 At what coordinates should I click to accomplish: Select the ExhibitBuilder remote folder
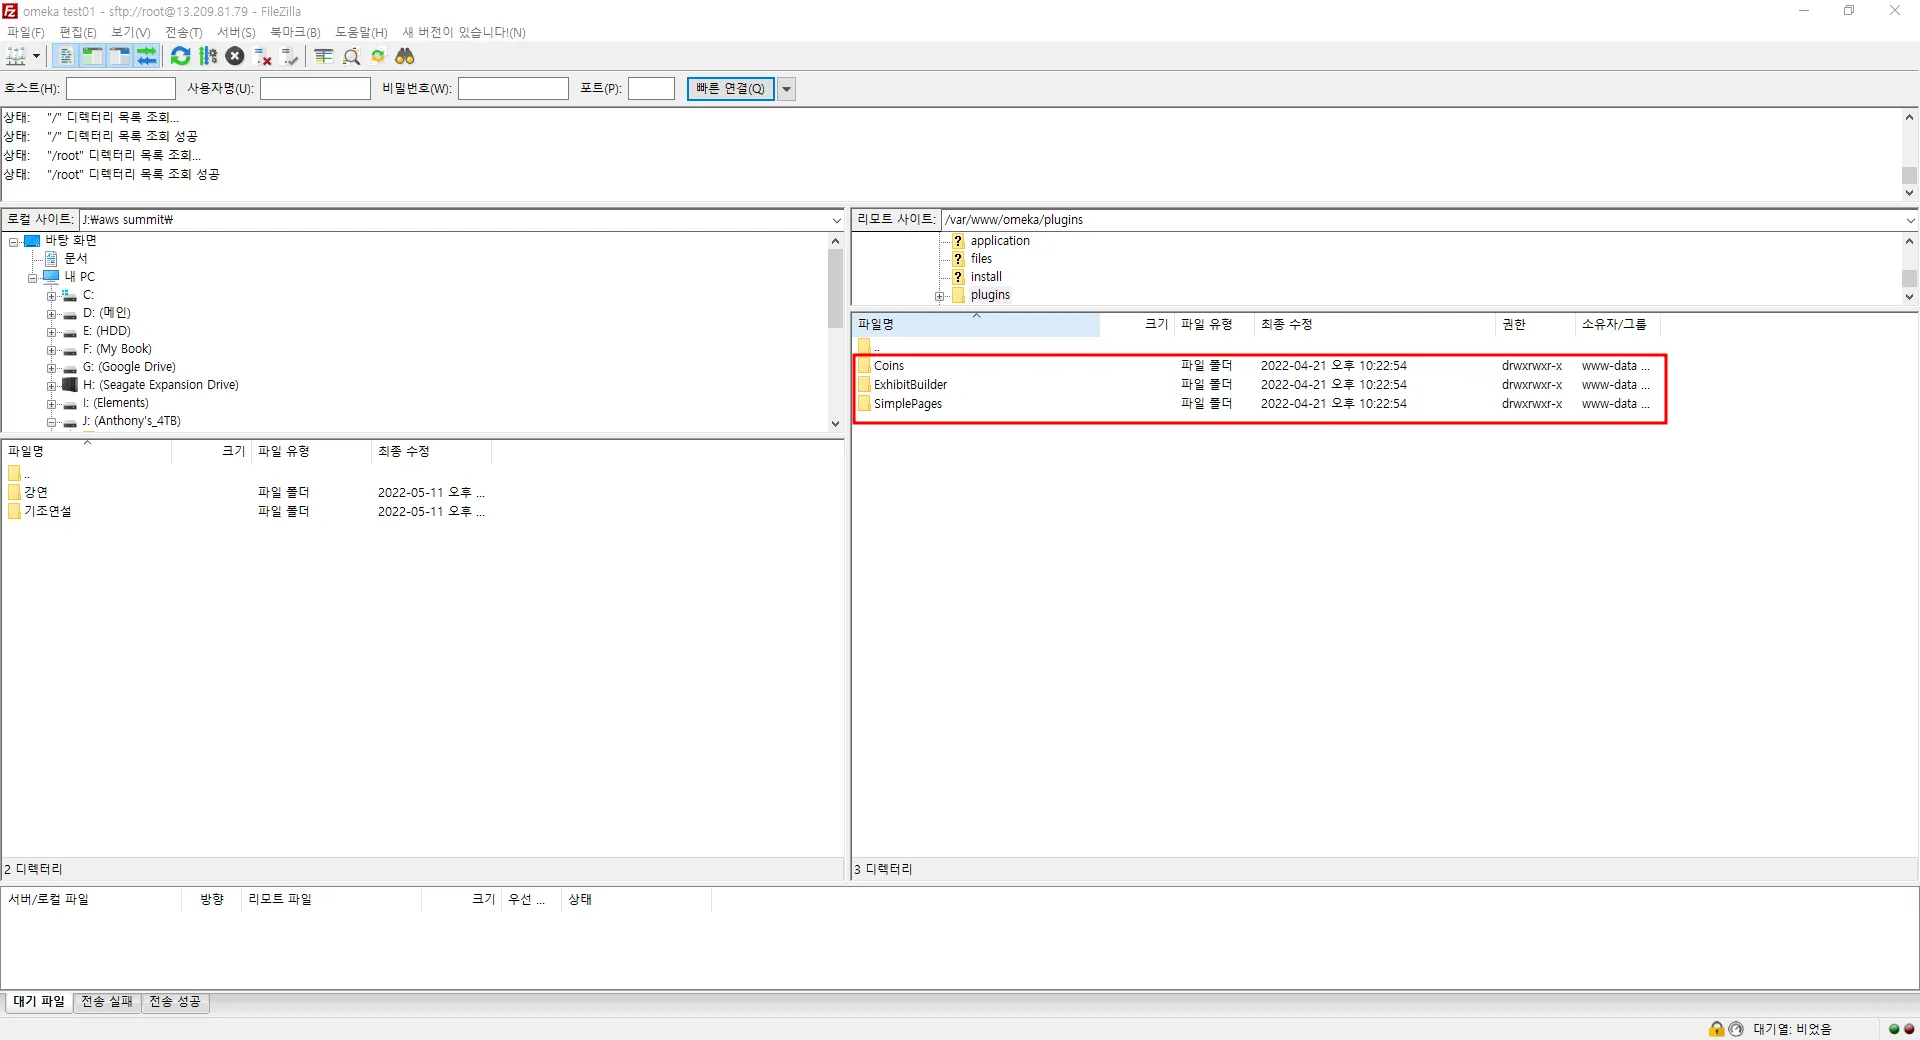click(910, 385)
